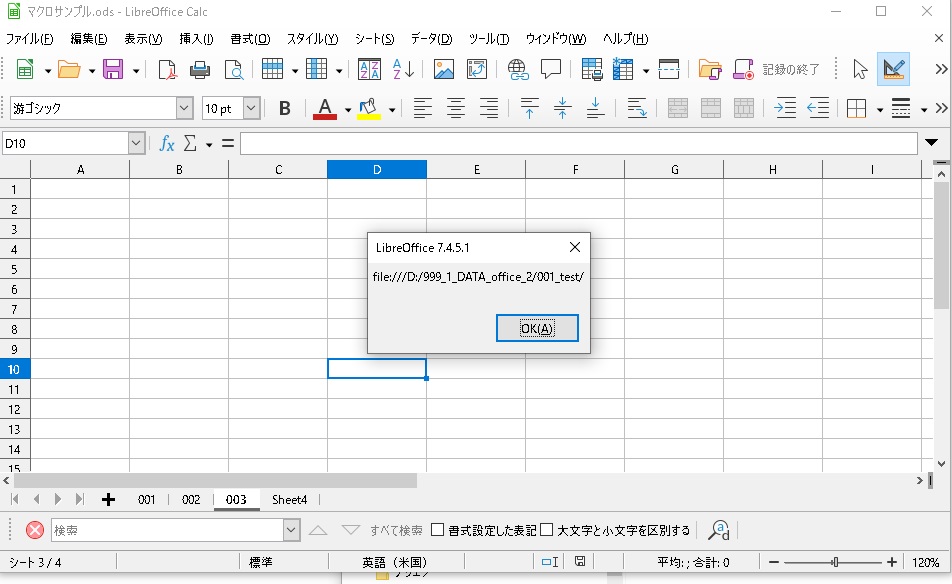Toggle 大文字と小文字を区別する checkbox
Viewport: 952px width, 584px height.
[615, 530]
